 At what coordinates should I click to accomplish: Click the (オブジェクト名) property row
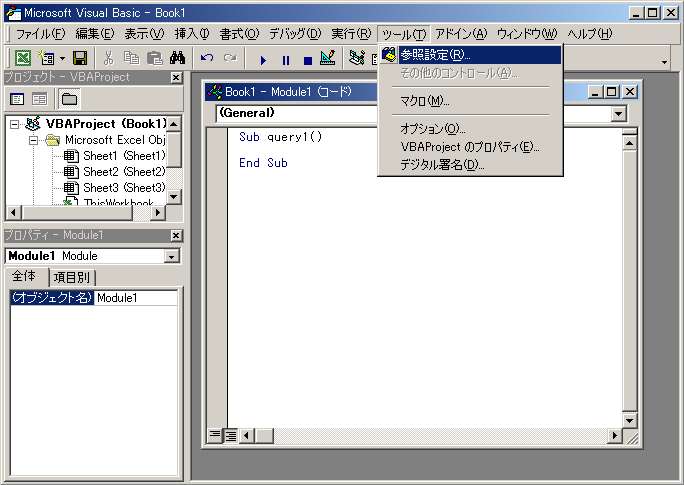tap(51, 298)
